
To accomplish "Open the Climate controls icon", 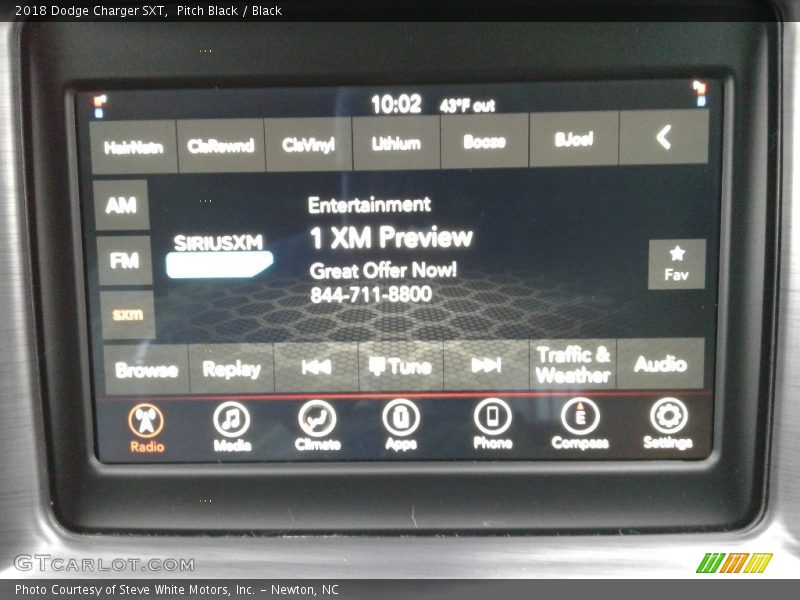I will point(317,426).
